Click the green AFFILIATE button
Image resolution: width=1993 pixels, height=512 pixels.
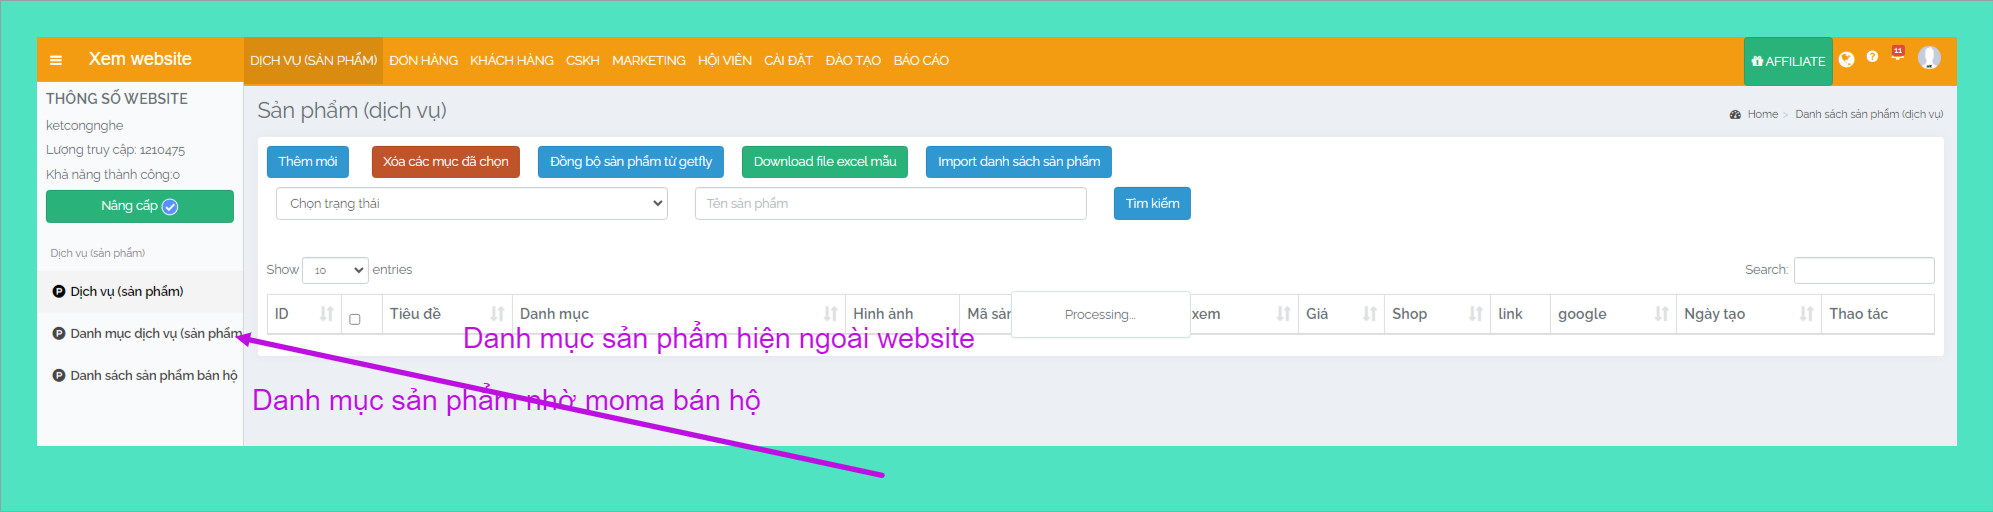(1787, 61)
